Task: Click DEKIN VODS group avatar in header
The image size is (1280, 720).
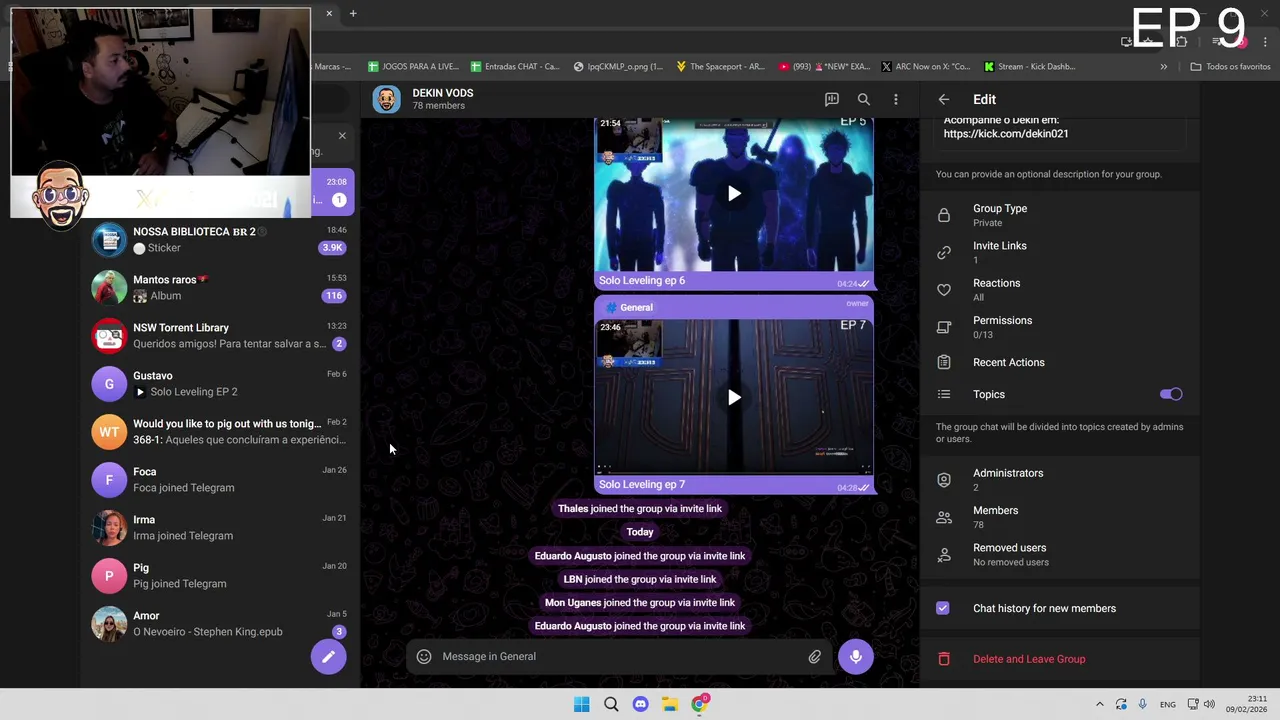Action: (386, 99)
